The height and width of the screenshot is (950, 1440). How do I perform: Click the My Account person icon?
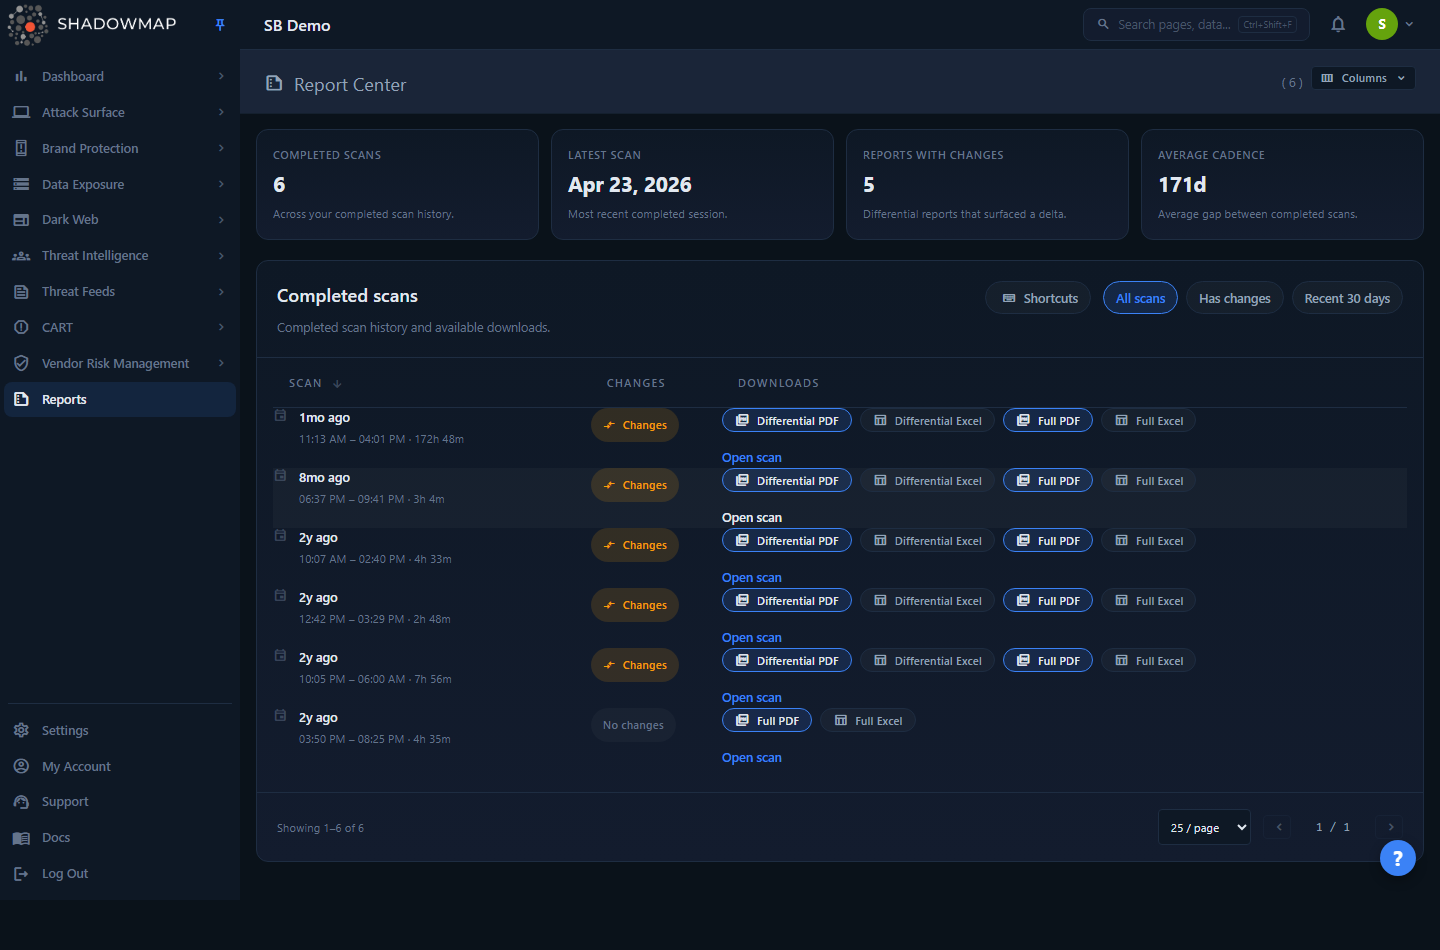21,766
